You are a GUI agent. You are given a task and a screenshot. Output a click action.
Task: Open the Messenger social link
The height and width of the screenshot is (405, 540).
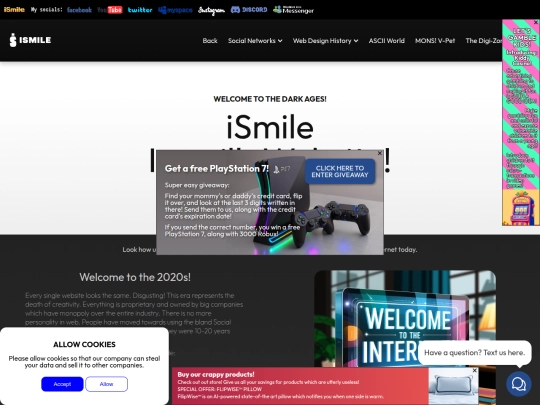coord(293,10)
